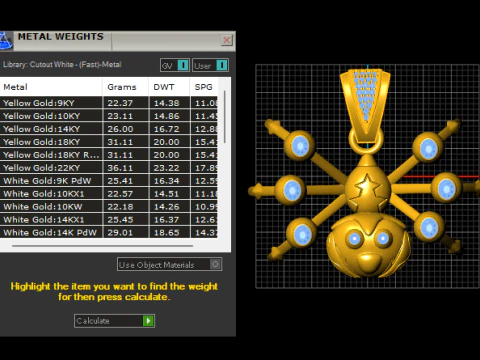Click the 22.37 grams value
Image resolution: width=480 pixels, height=360 pixels.
[120, 103]
